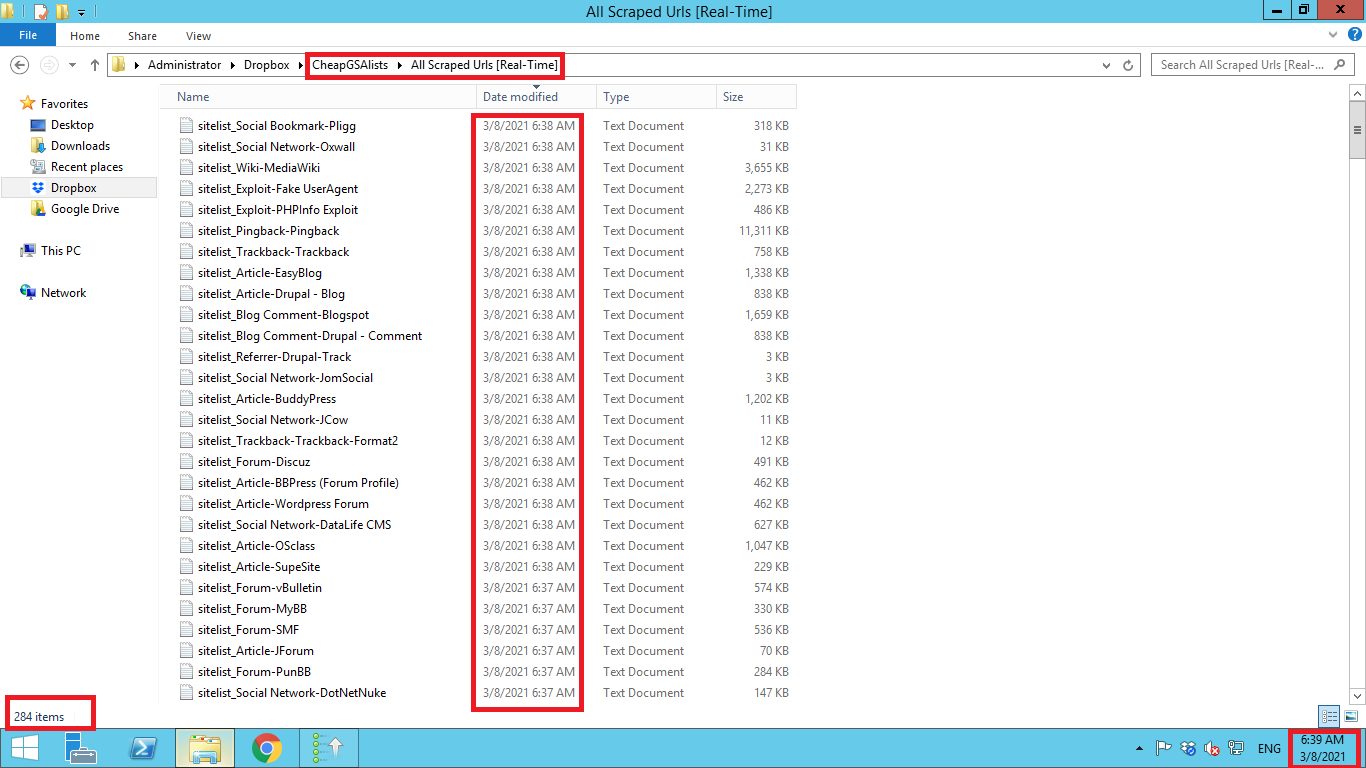Select file sitelist_Forum-Discuz
This screenshot has height=768, width=1366.
[254, 462]
